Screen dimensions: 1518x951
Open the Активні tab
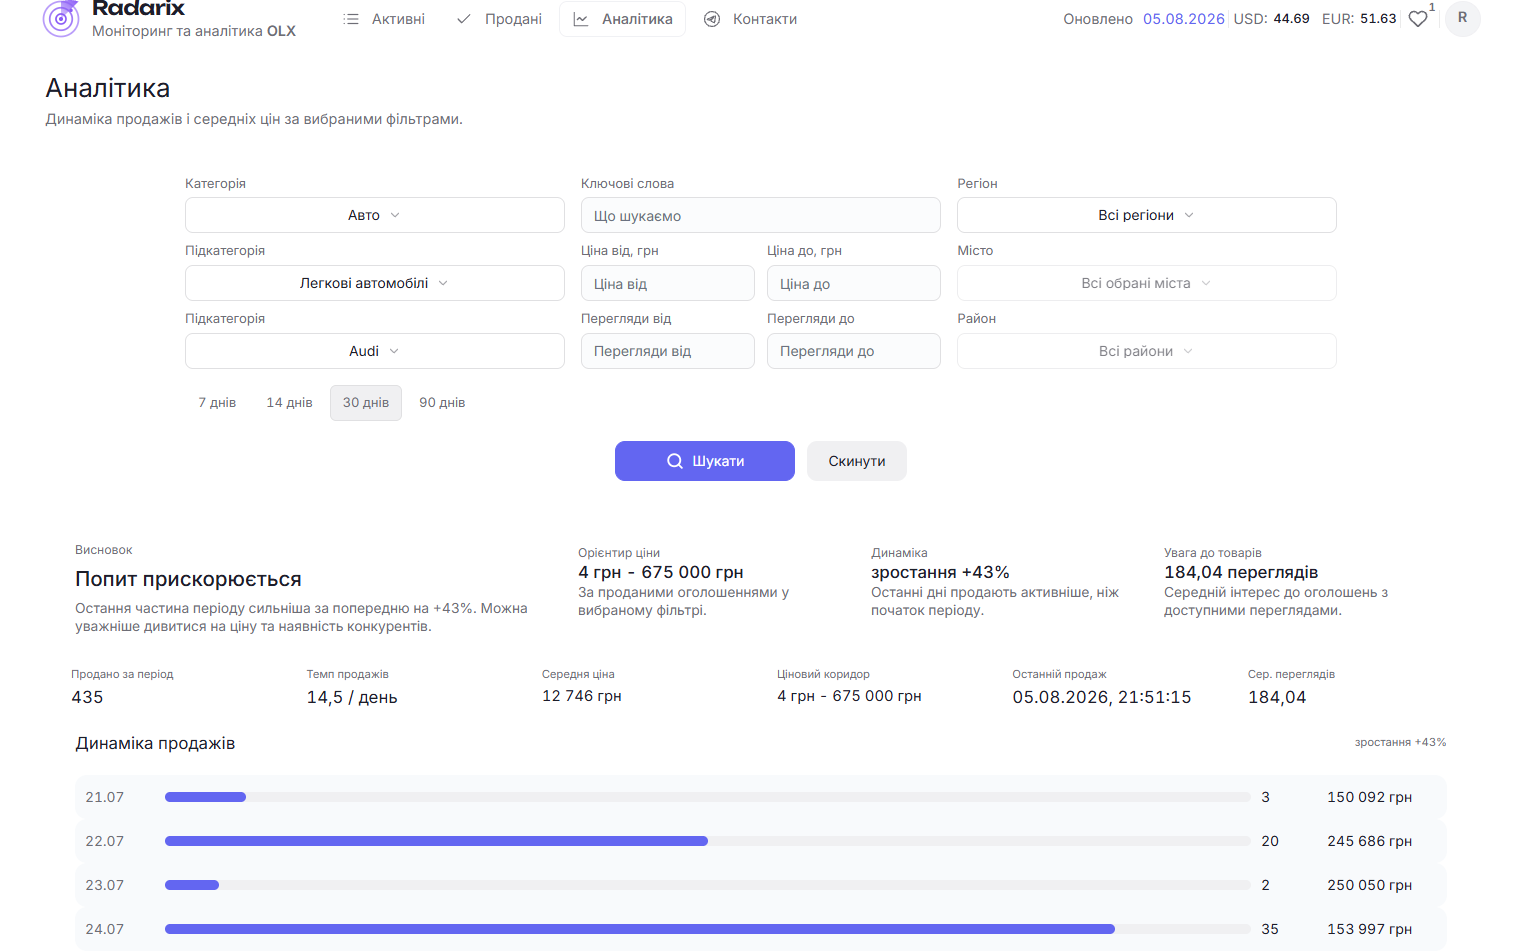click(x=384, y=19)
